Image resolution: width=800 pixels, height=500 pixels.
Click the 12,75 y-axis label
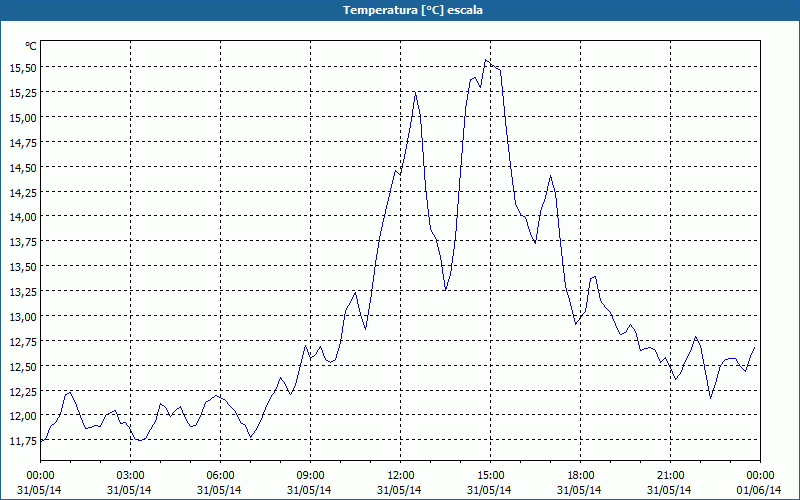[23, 341]
